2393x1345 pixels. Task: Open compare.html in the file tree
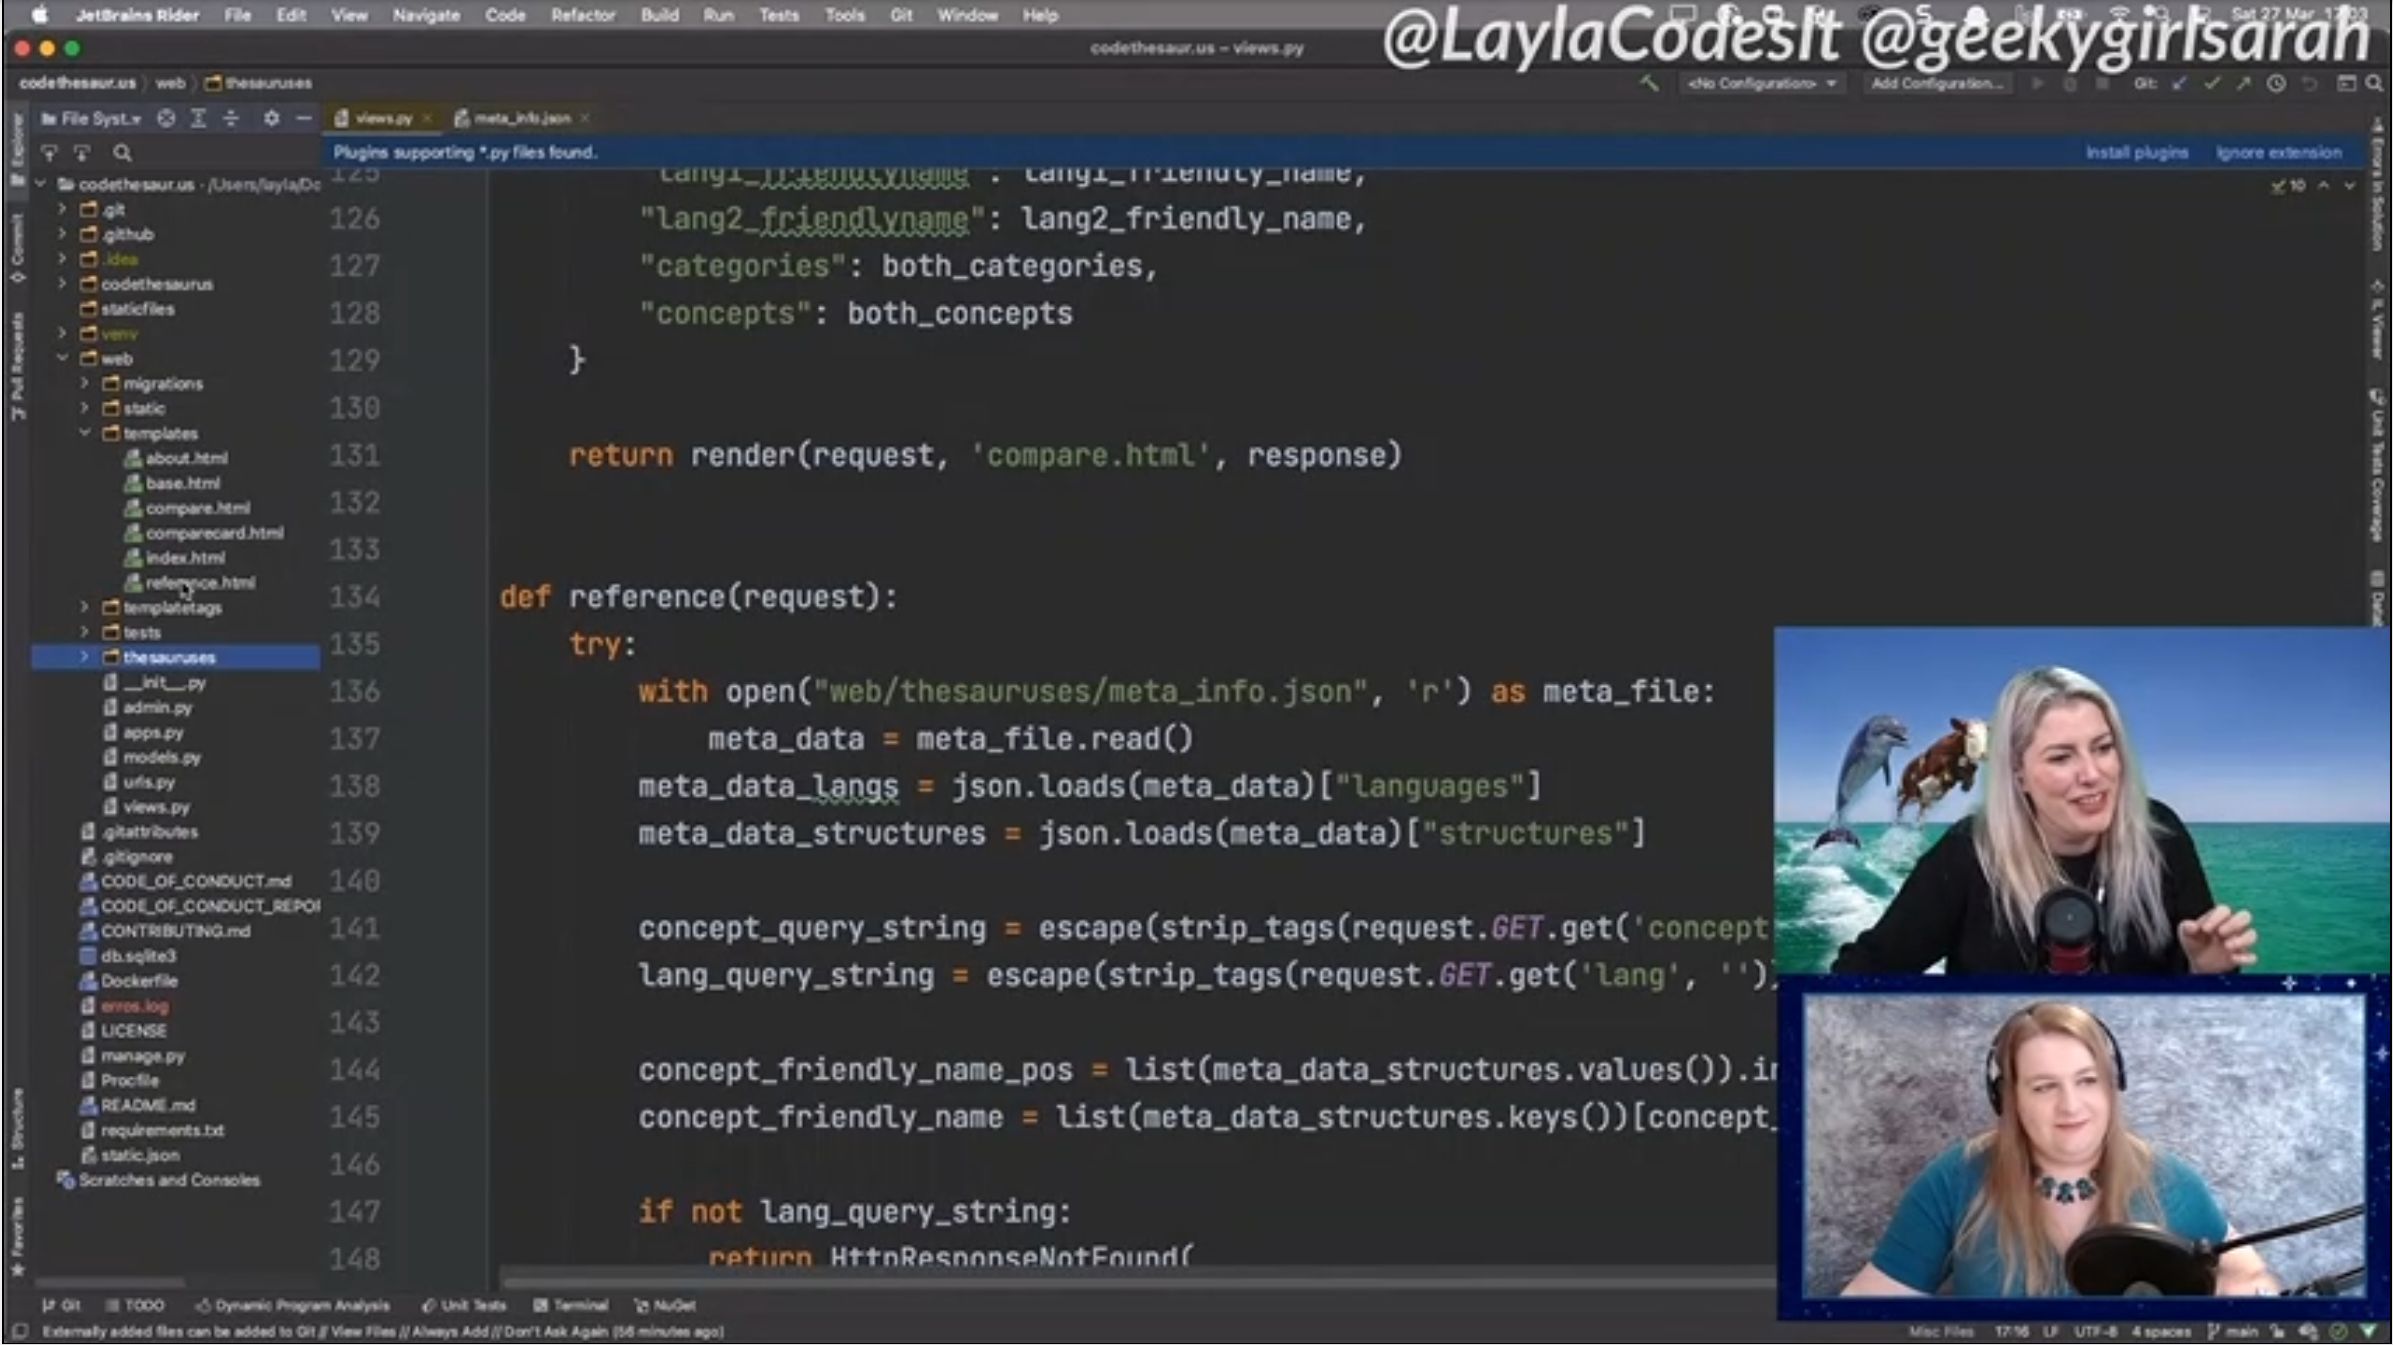point(197,508)
